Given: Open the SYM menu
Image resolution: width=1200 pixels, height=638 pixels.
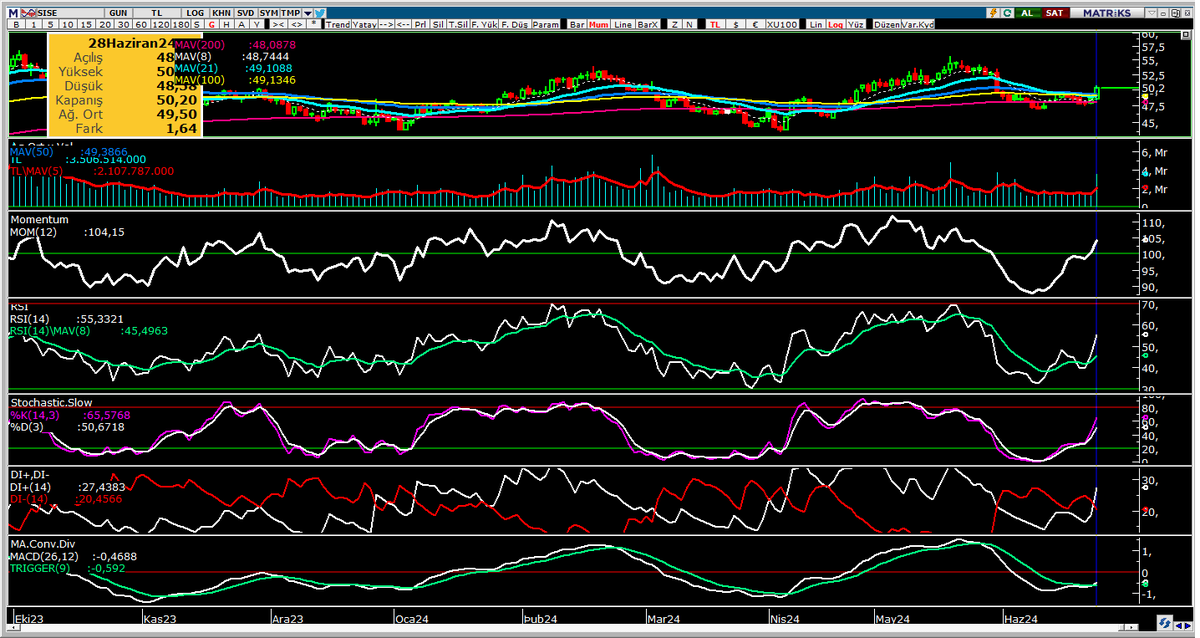Looking at the screenshot, I should click(269, 12).
